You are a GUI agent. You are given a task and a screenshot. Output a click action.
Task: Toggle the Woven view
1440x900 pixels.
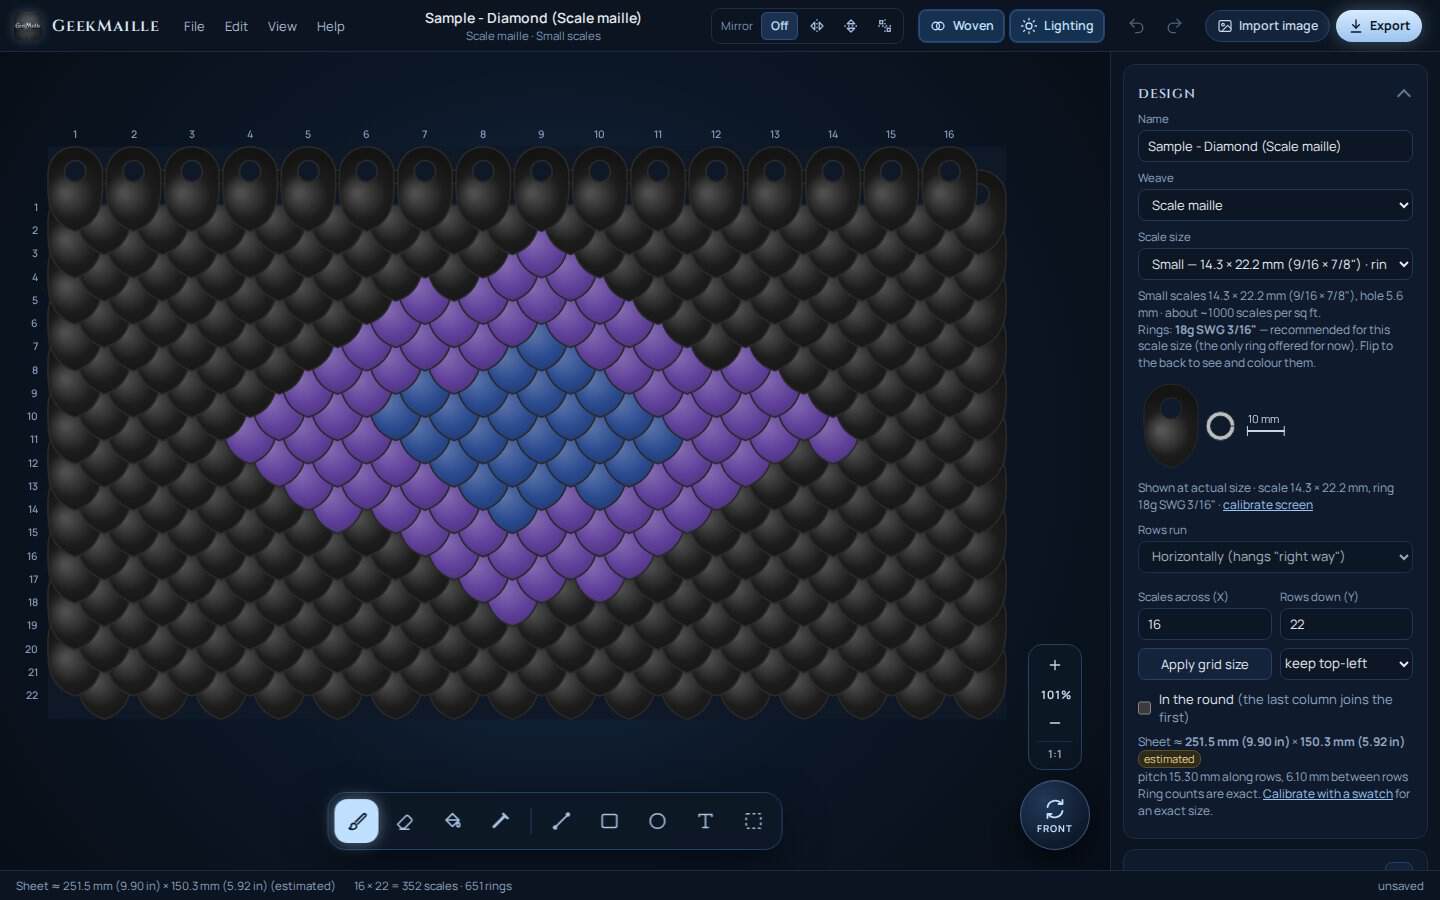point(961,26)
